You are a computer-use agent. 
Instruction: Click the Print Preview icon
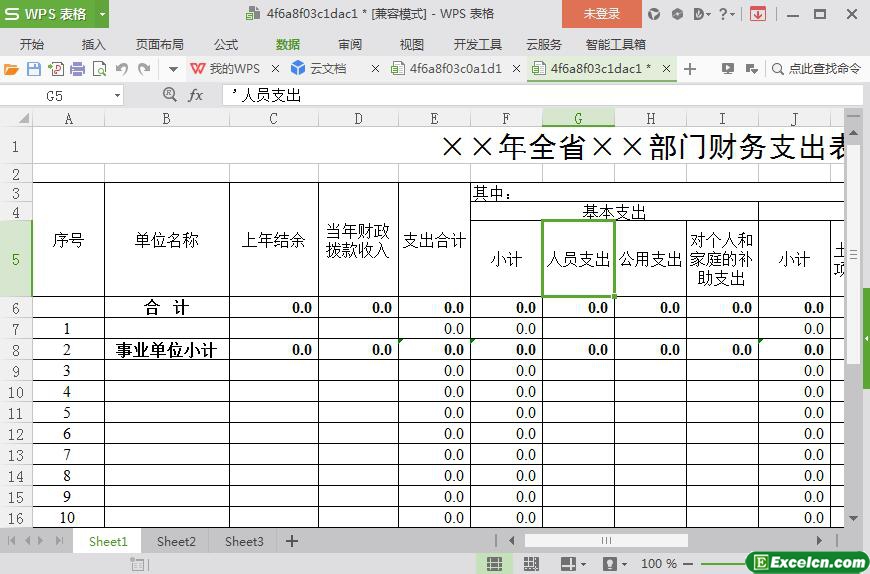(x=100, y=69)
